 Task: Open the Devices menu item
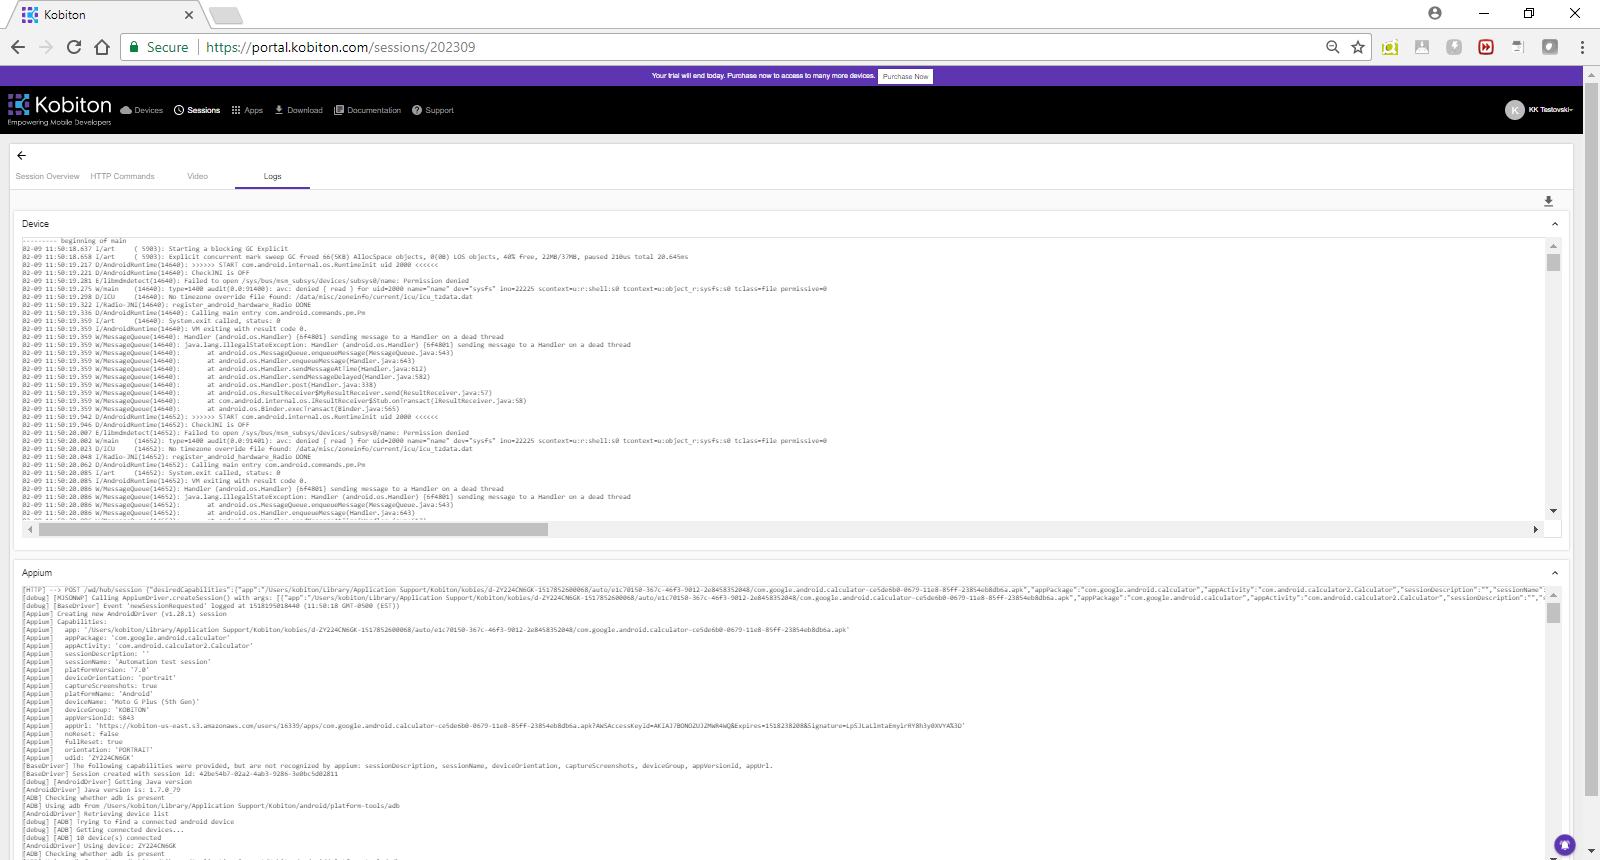pyautogui.click(x=141, y=110)
